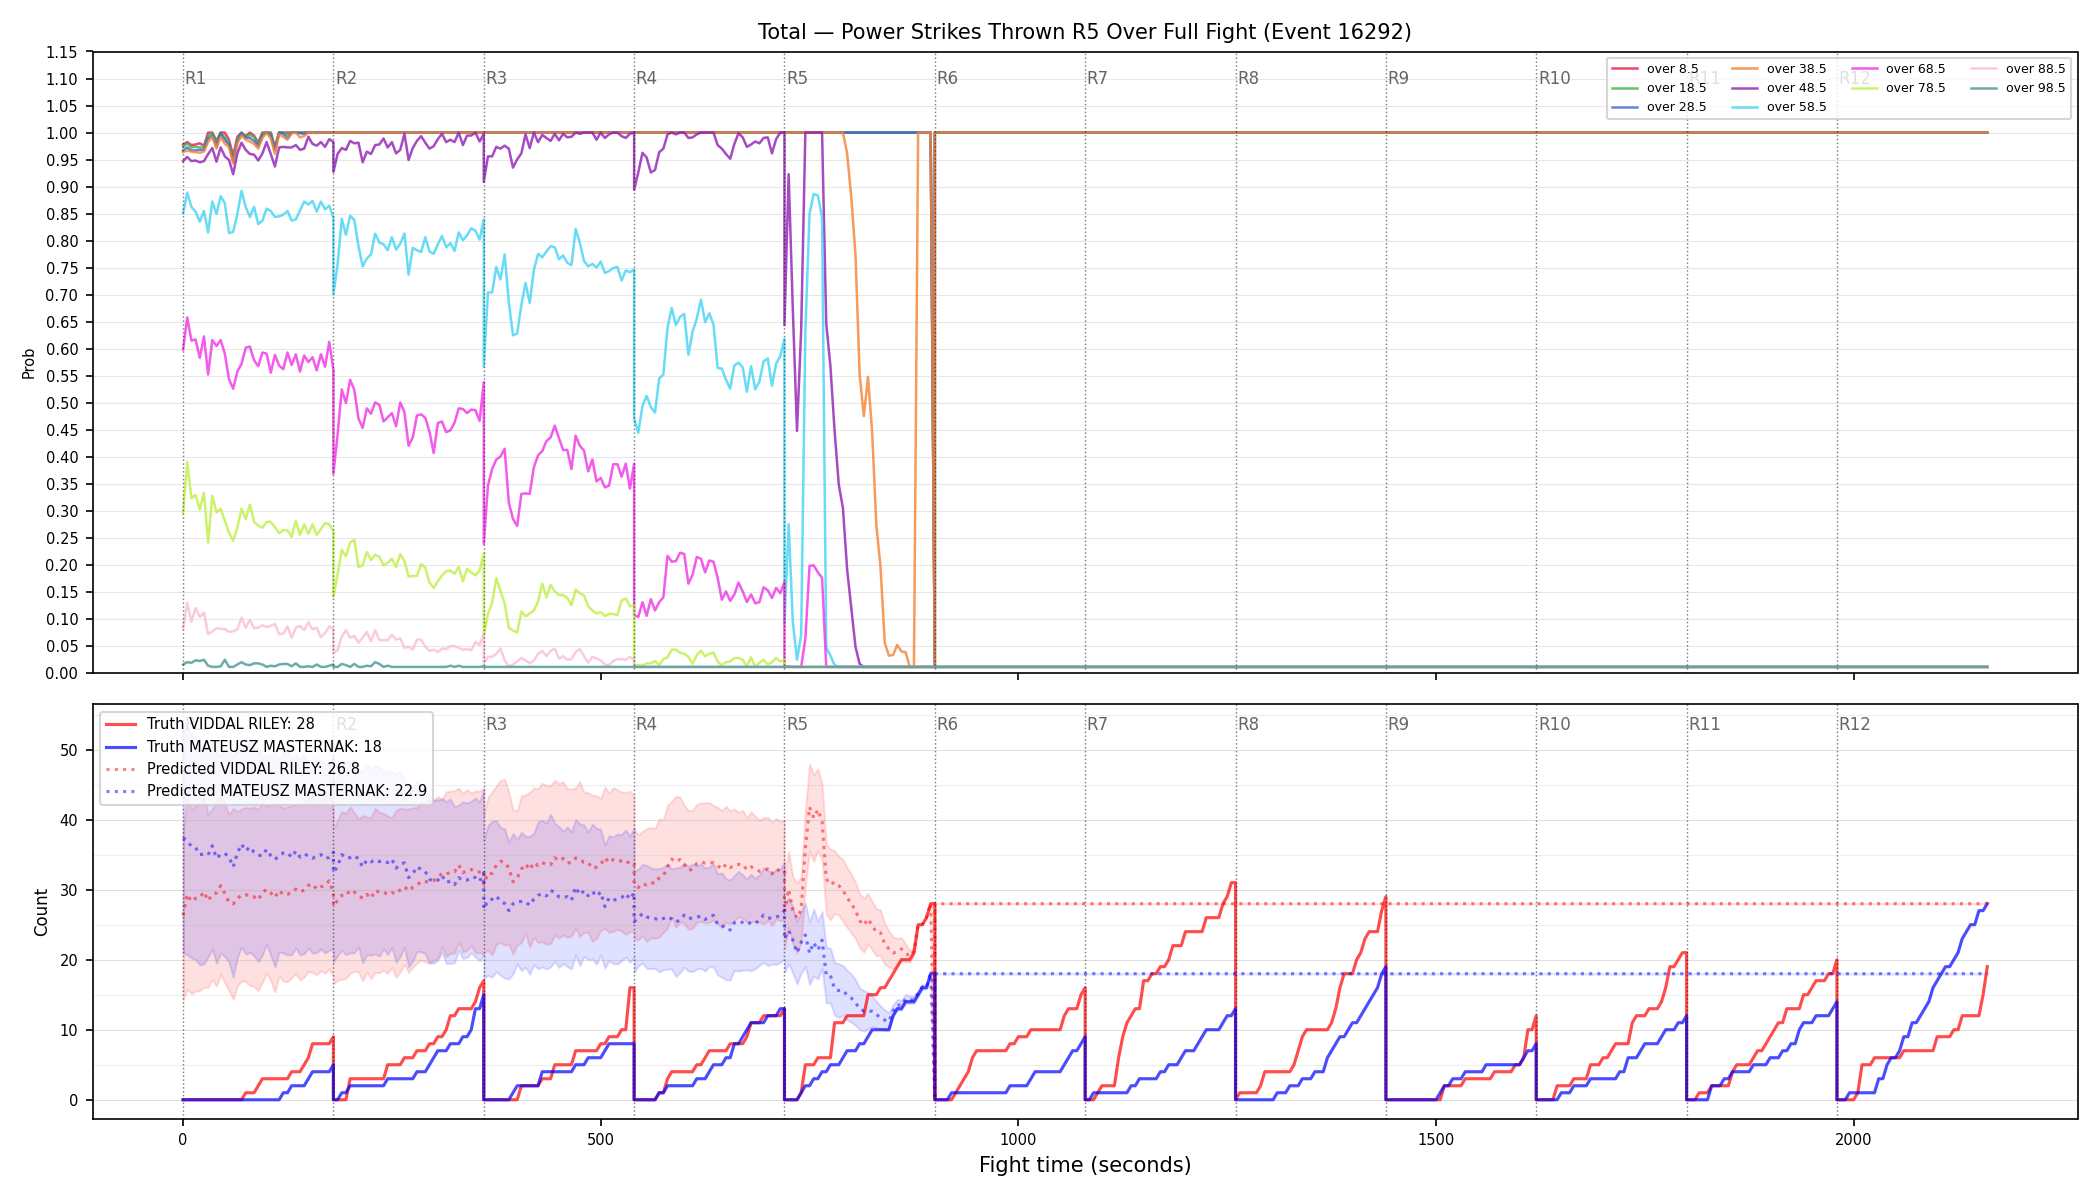Click the 0.30 tick on the Prob axis
The width and height of the screenshot is (2100, 1200).
tap(62, 511)
